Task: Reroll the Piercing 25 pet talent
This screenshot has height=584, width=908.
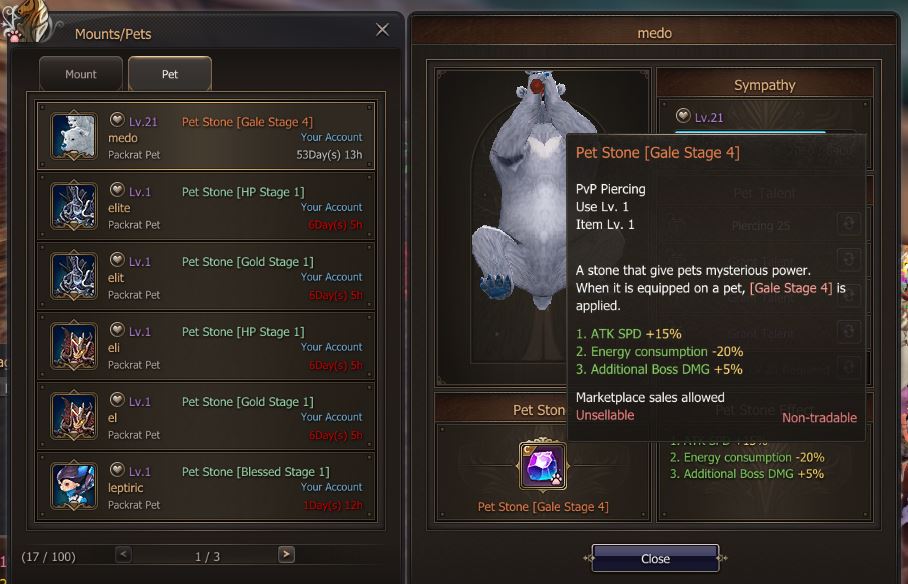Action: pyautogui.click(x=848, y=224)
